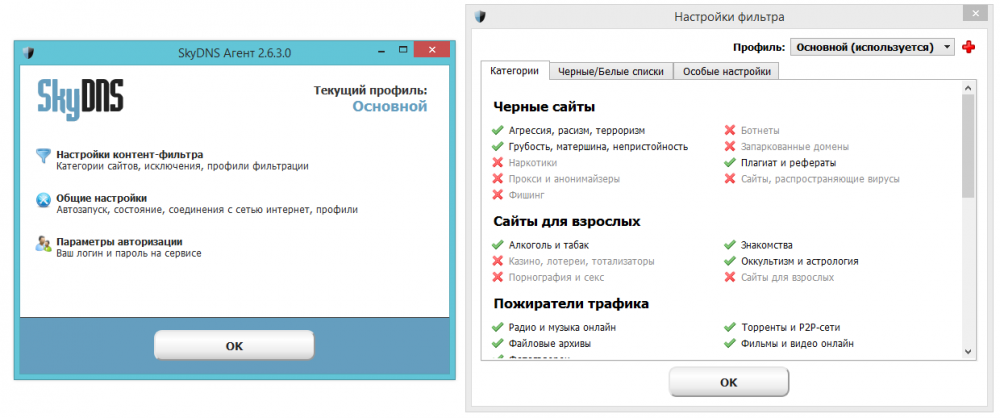The image size is (1000, 418).
Task: Click categories list scrollbar thumb
Action: coord(967,146)
